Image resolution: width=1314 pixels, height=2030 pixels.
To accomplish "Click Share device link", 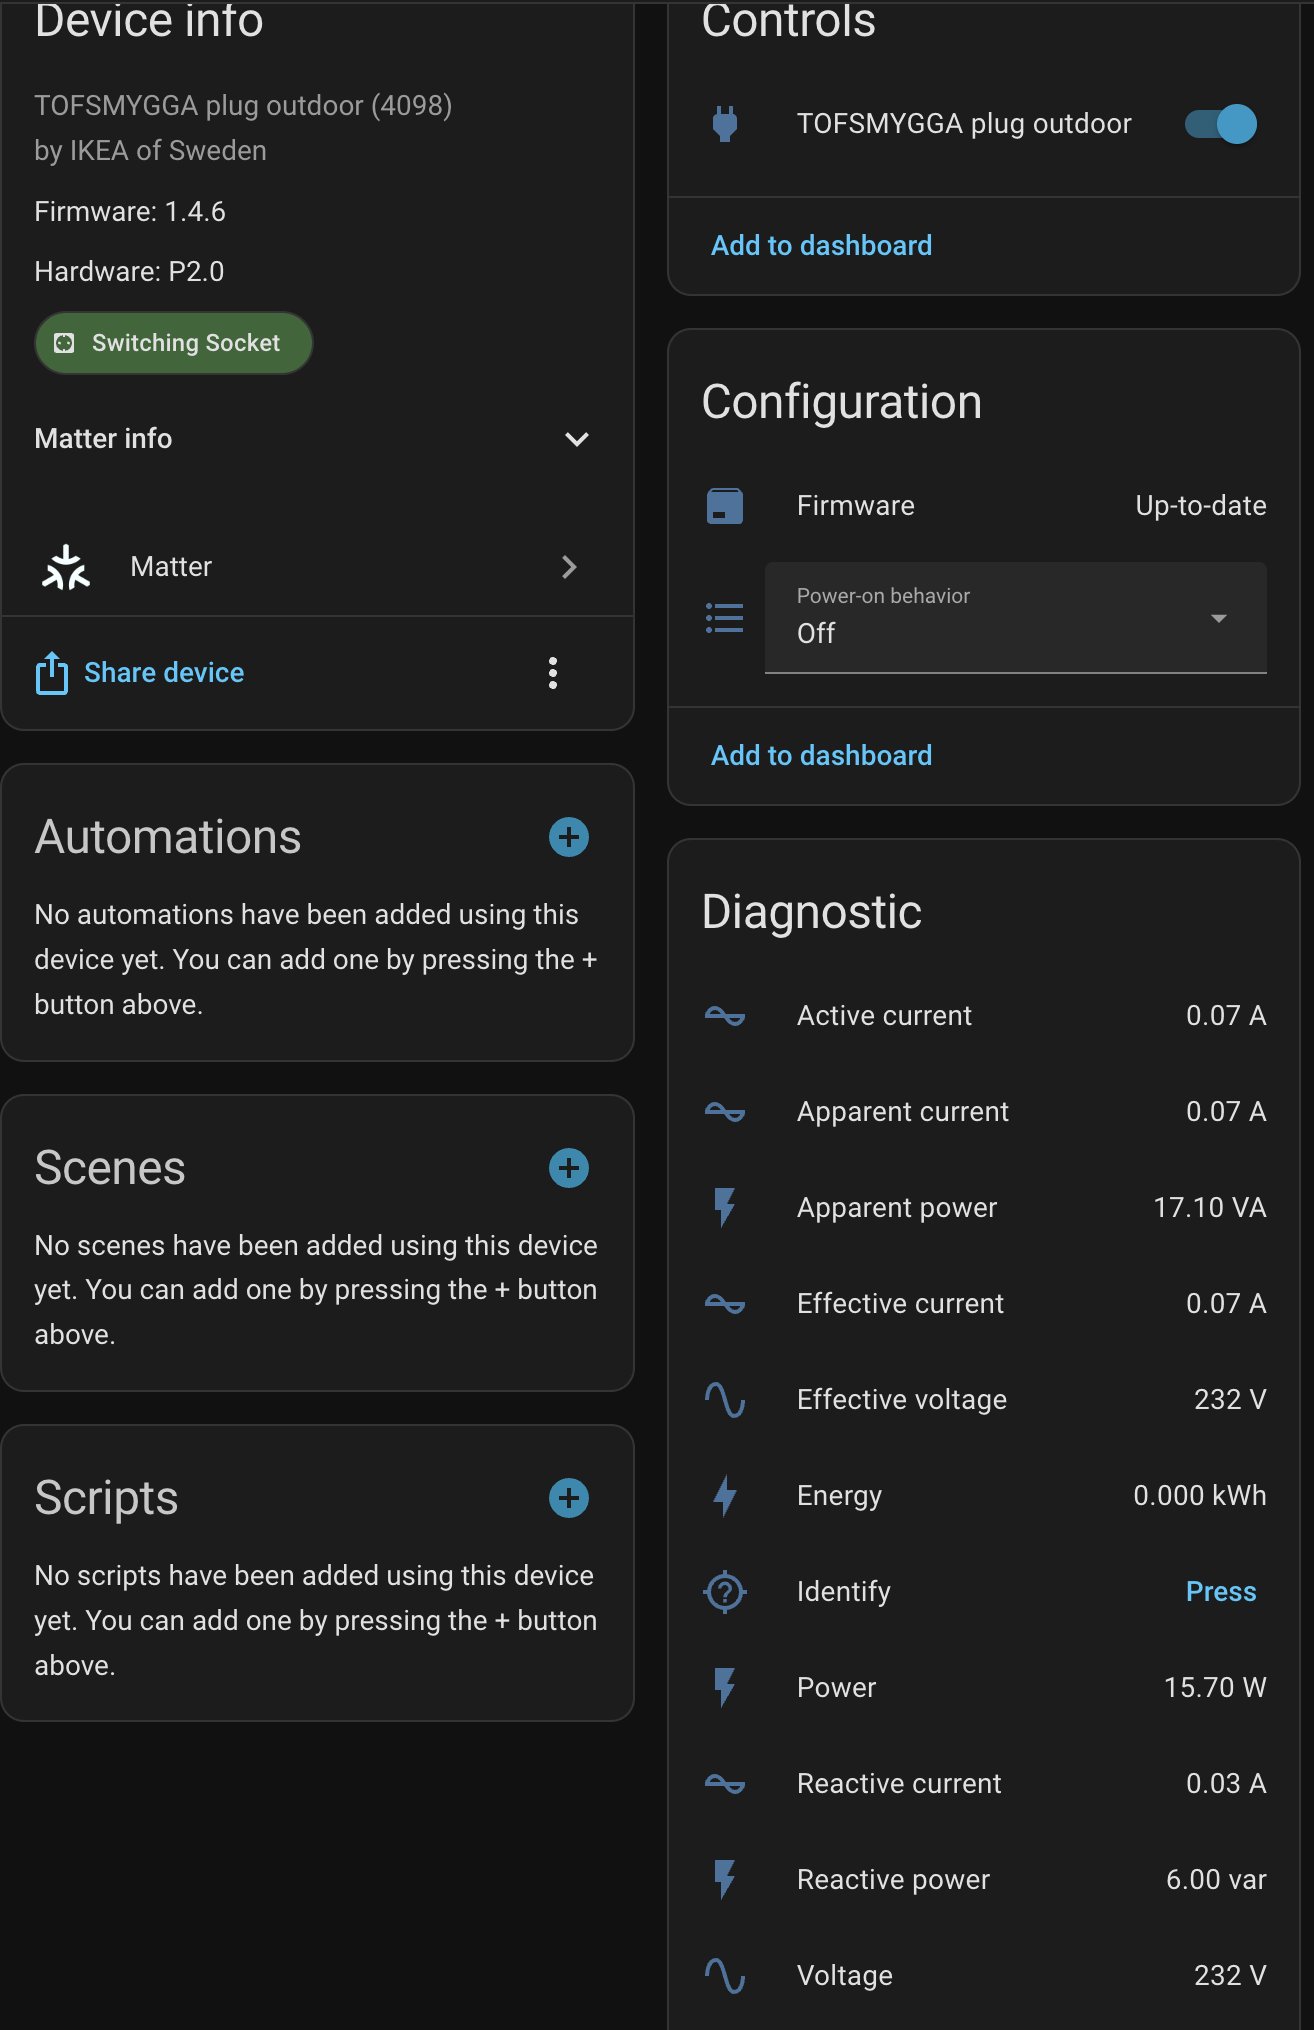I will point(163,673).
